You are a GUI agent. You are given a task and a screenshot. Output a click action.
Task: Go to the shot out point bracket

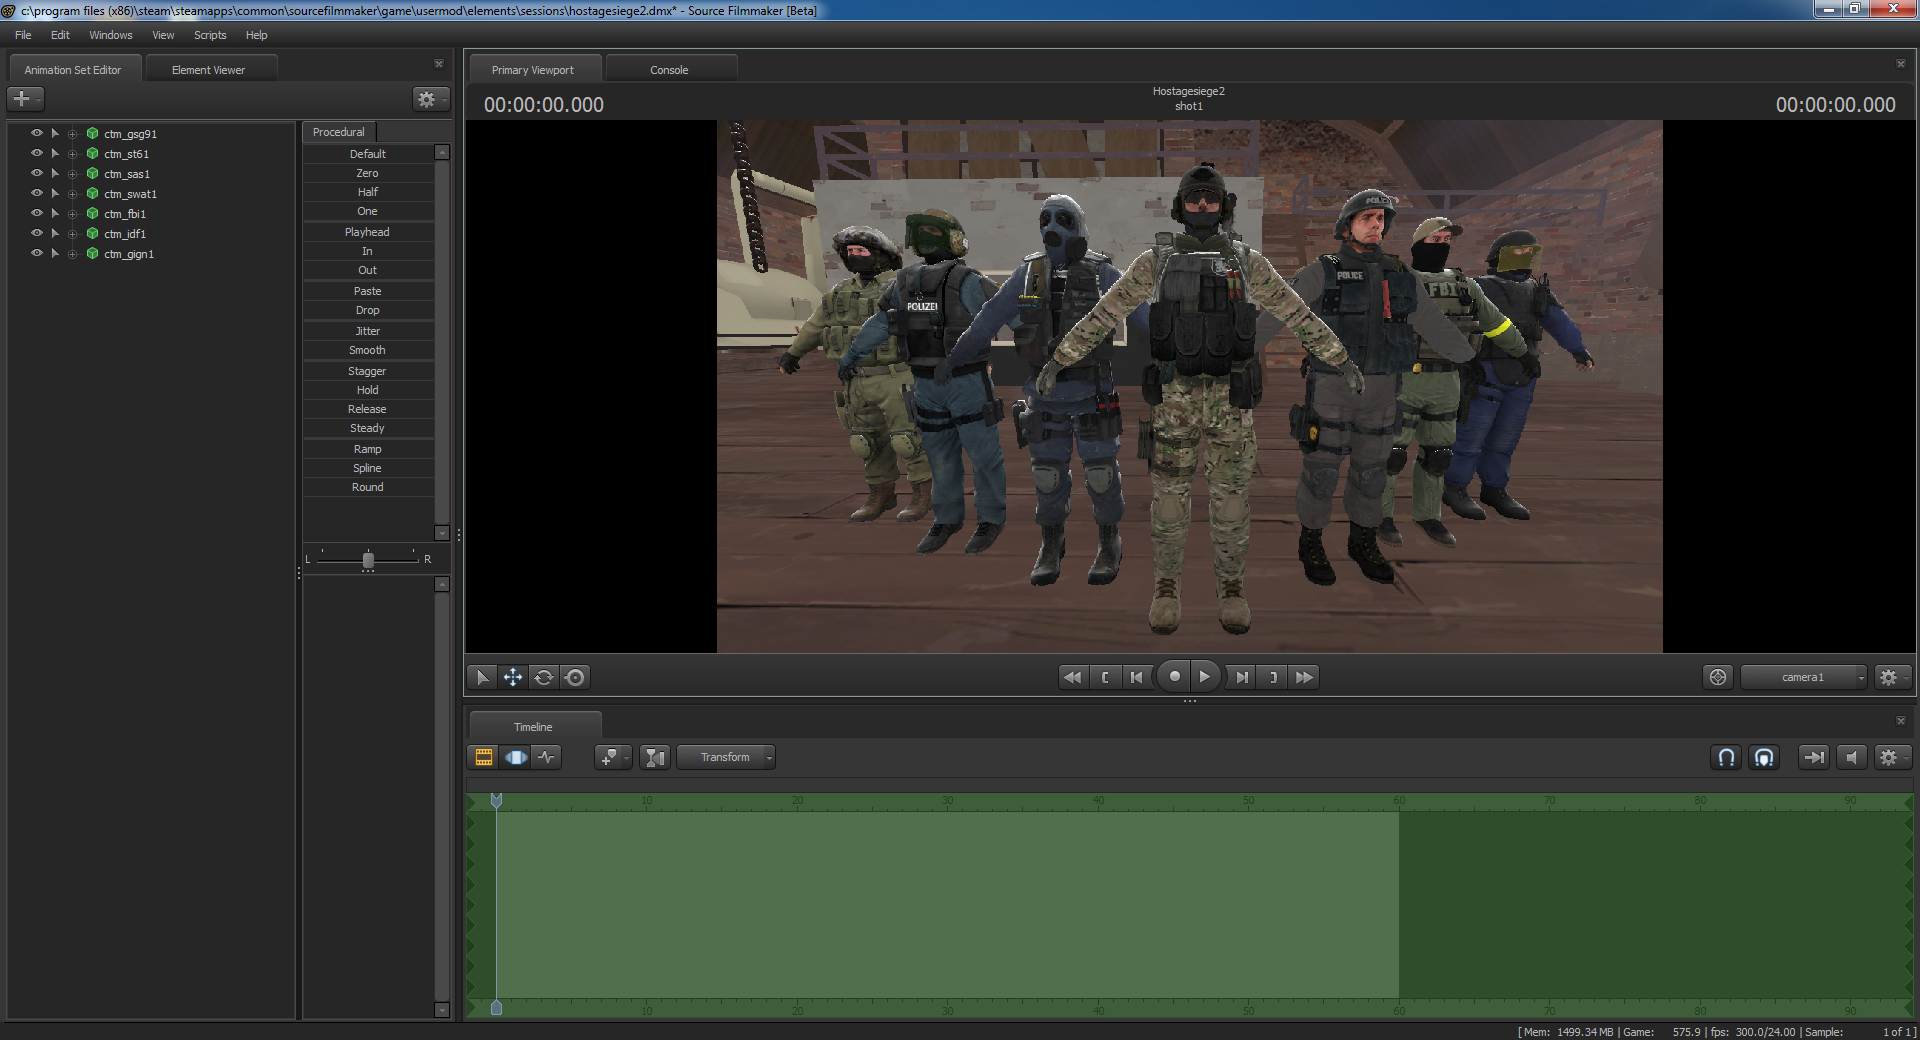point(1273,677)
